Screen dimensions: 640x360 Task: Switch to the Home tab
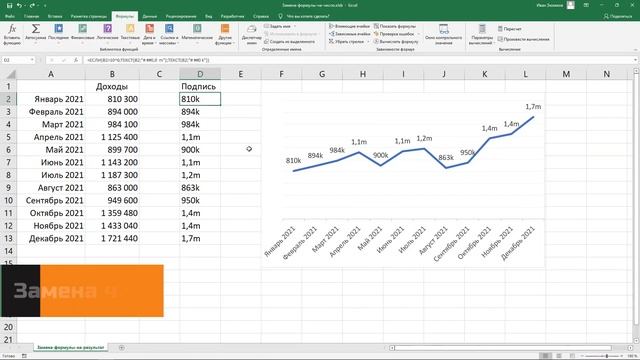click(x=31, y=16)
